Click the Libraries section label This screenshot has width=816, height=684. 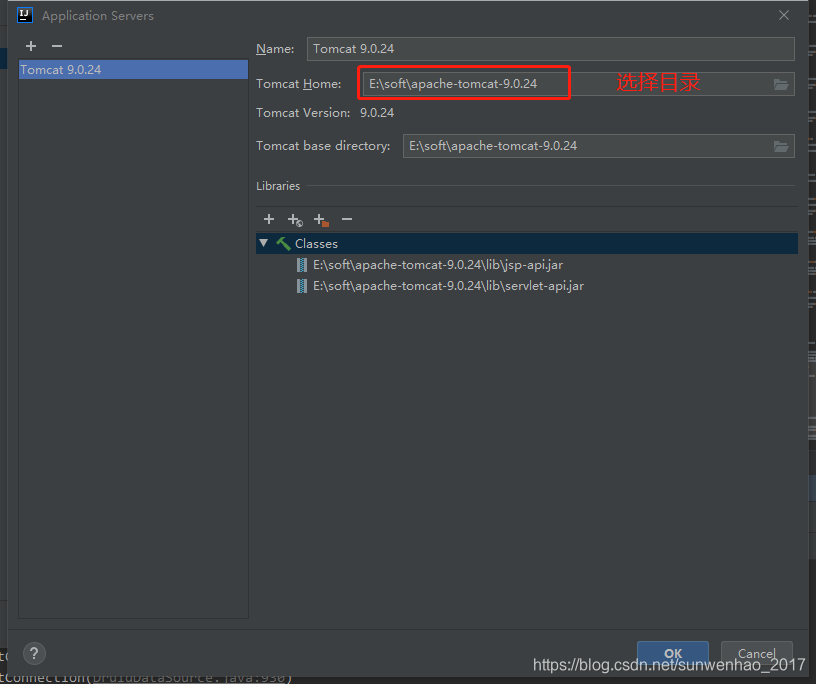278,186
